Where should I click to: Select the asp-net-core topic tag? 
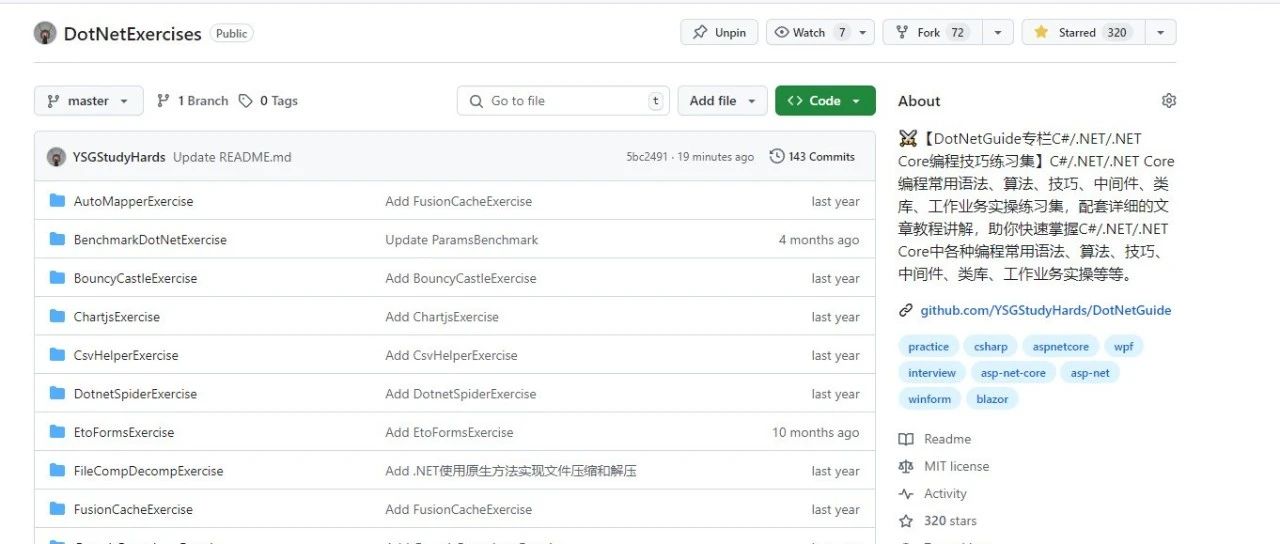click(1013, 373)
